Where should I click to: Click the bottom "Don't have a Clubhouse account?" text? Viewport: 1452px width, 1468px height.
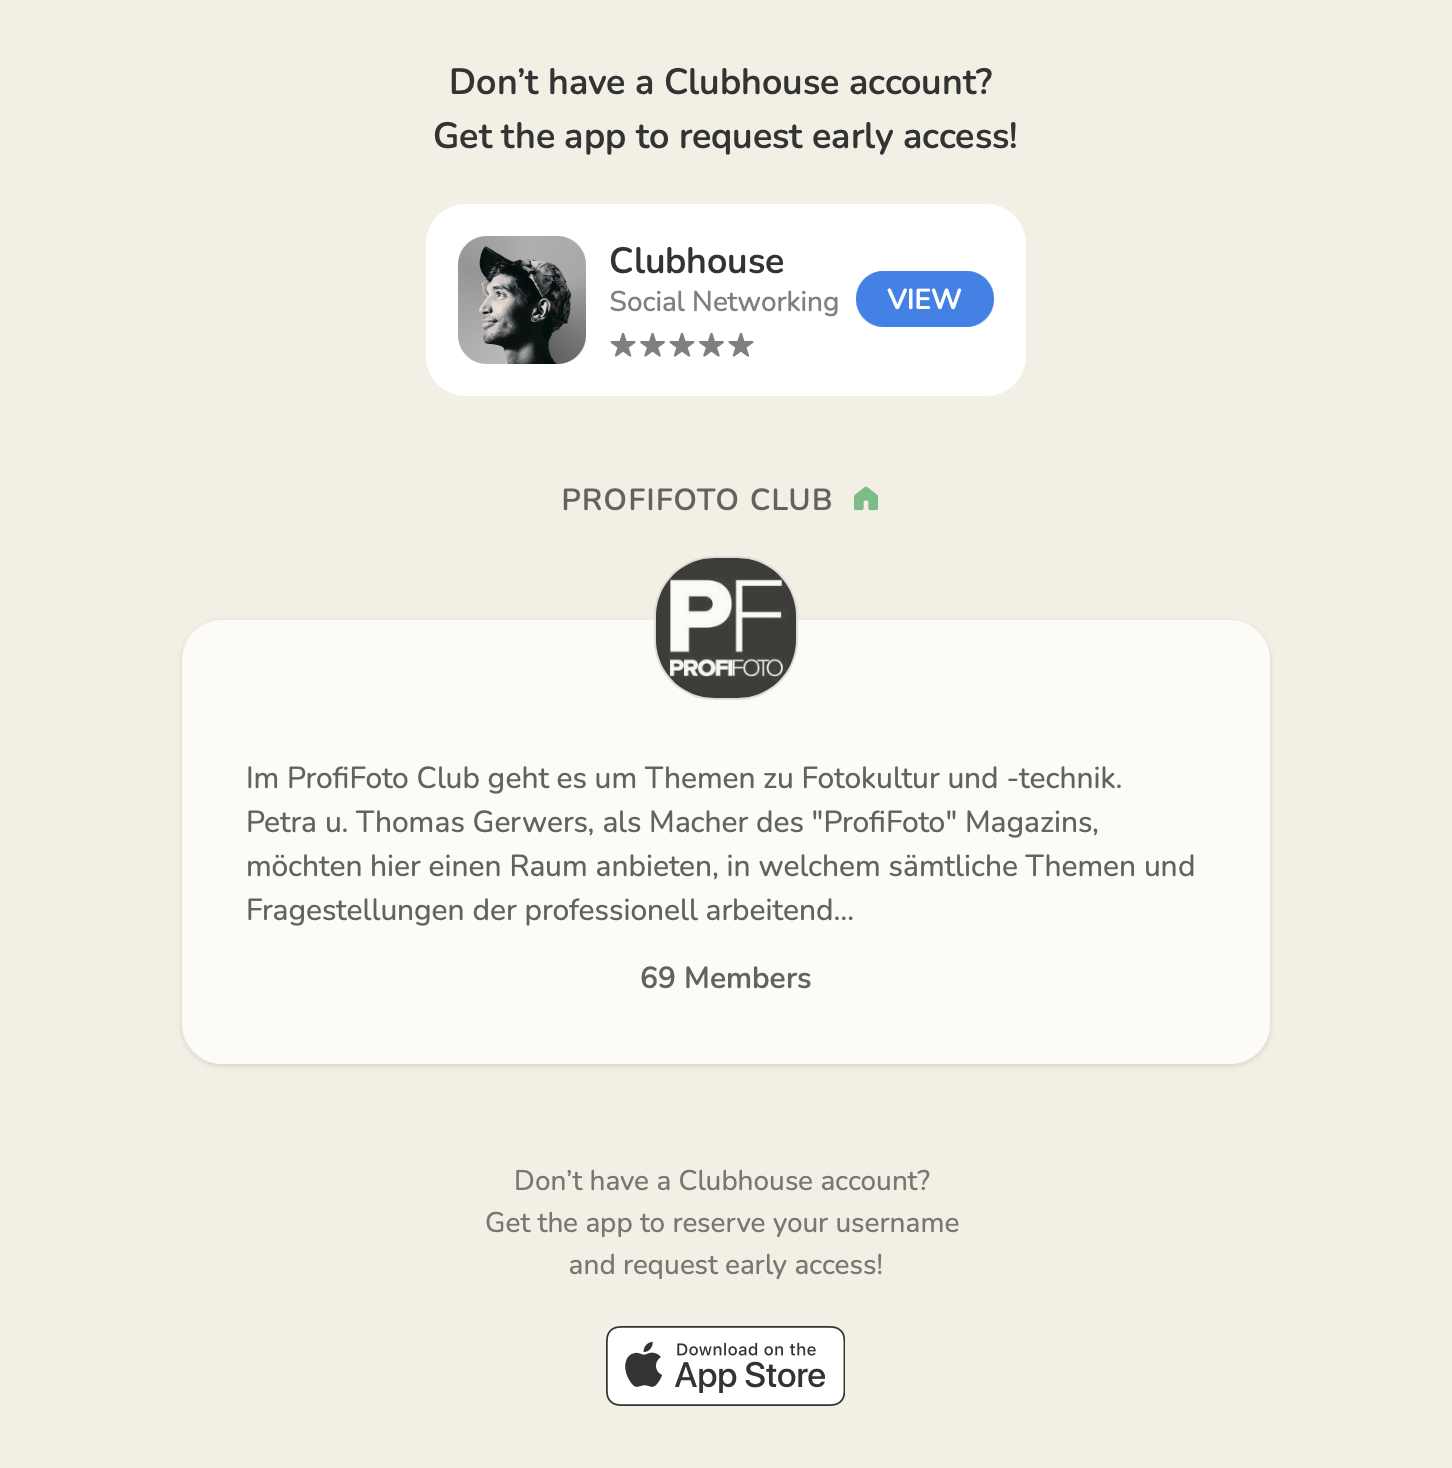click(722, 1181)
